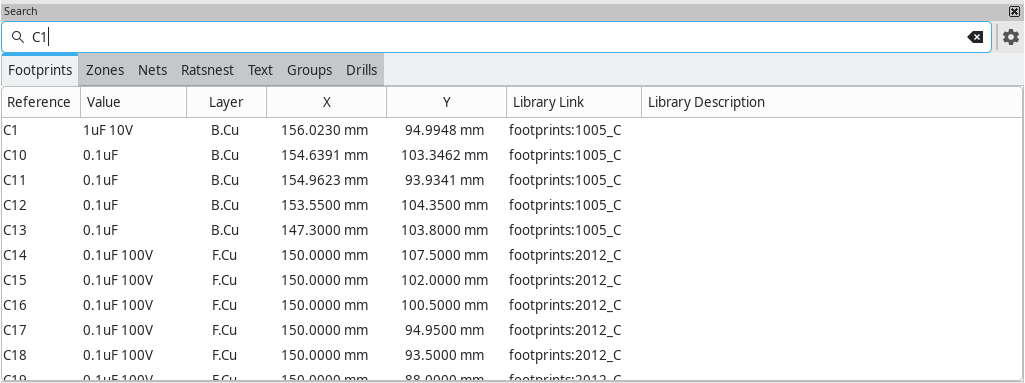Click Y value 104.3500 mm
The width and height of the screenshot is (1025, 383).
tap(445, 205)
